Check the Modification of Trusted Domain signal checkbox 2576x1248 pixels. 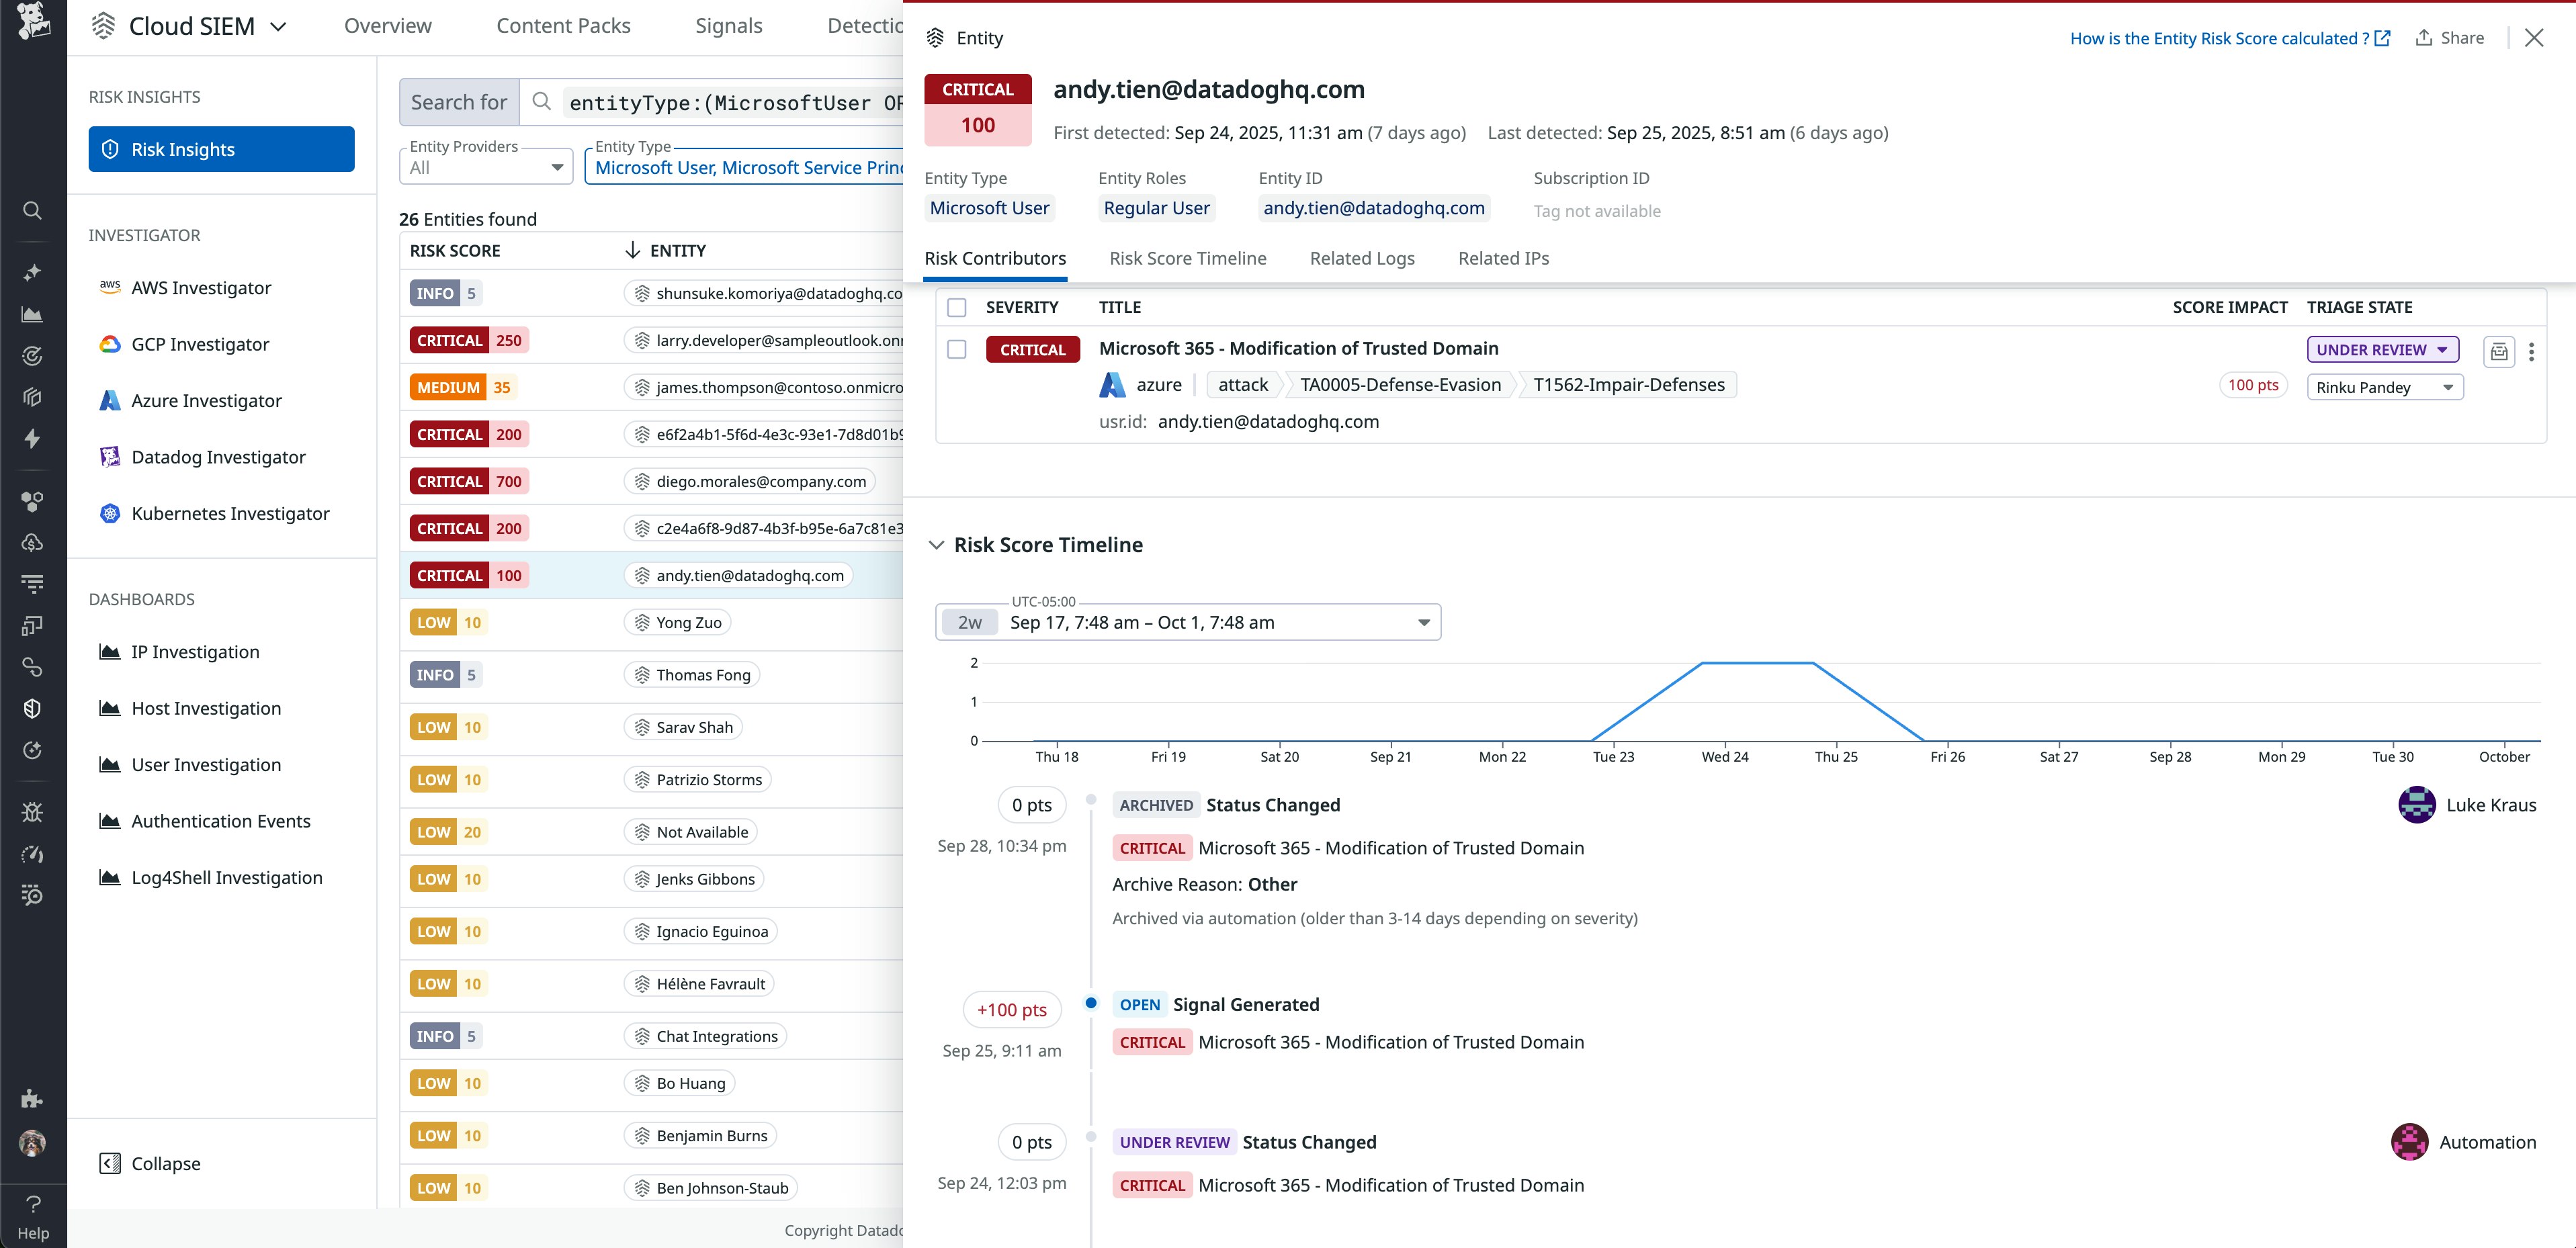point(957,349)
